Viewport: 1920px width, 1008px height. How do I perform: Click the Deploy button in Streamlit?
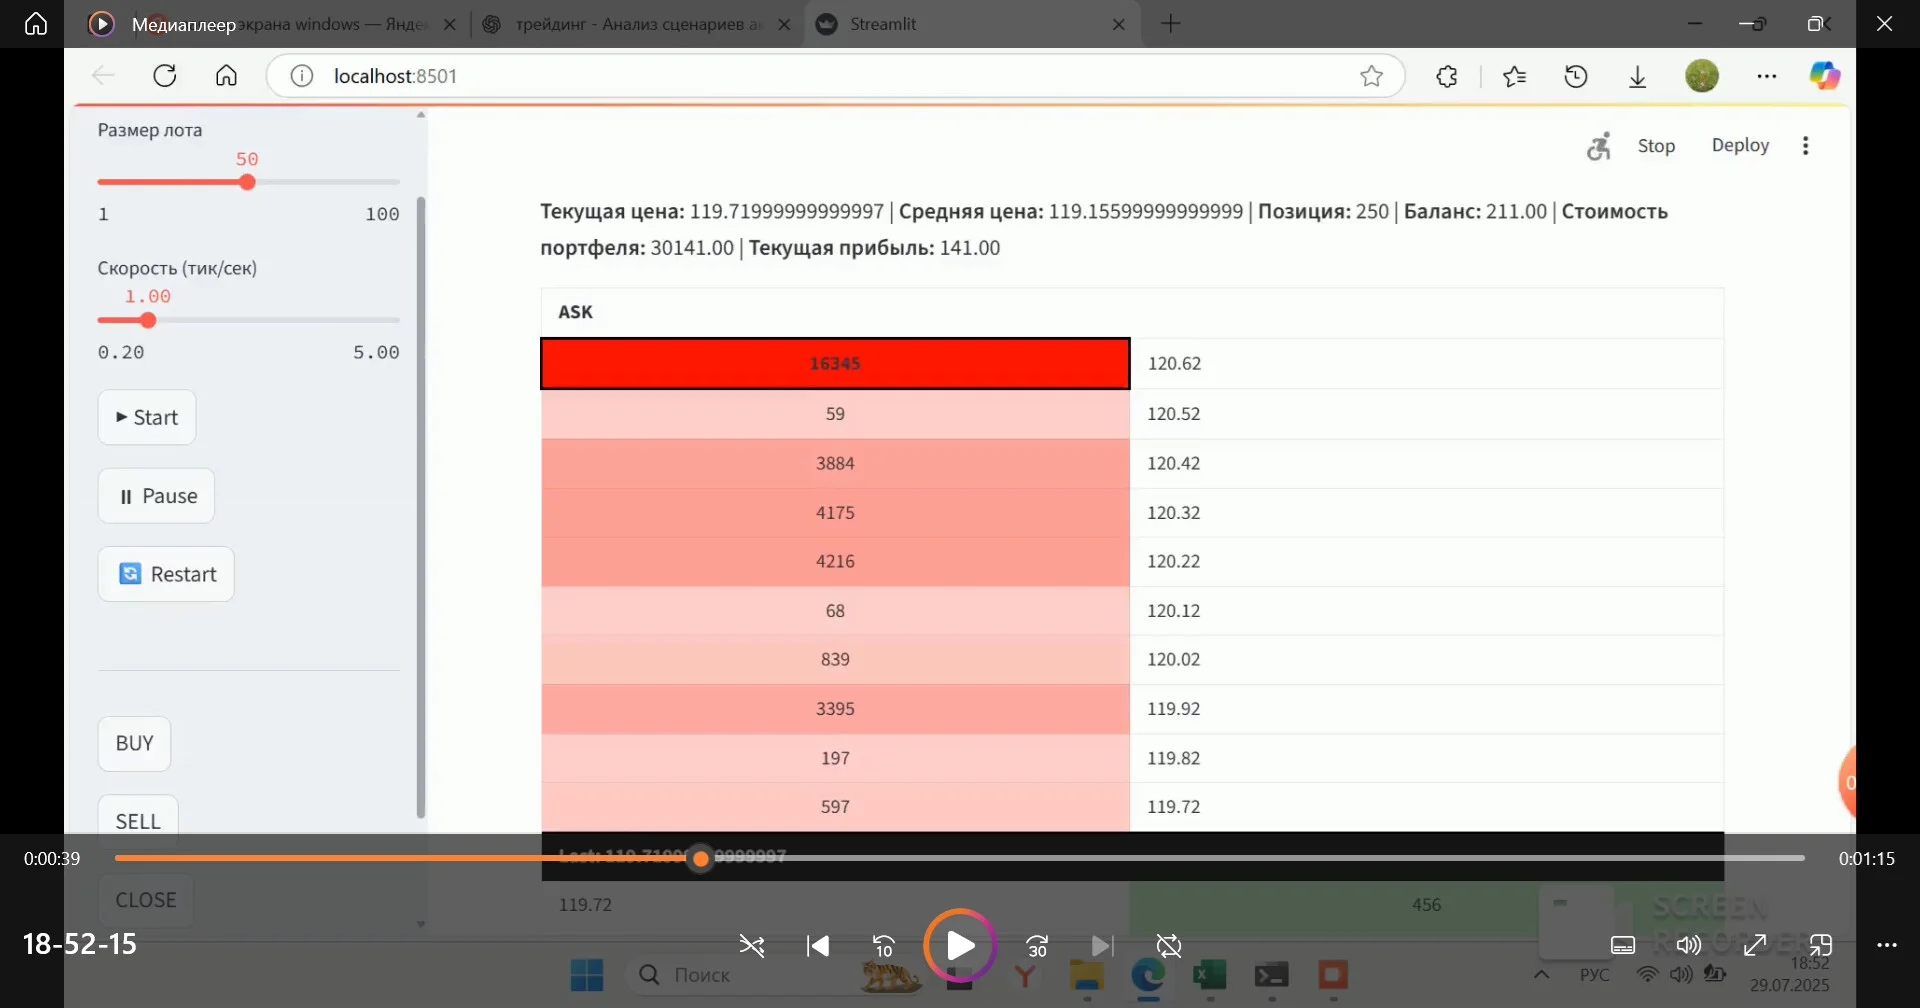1740,145
